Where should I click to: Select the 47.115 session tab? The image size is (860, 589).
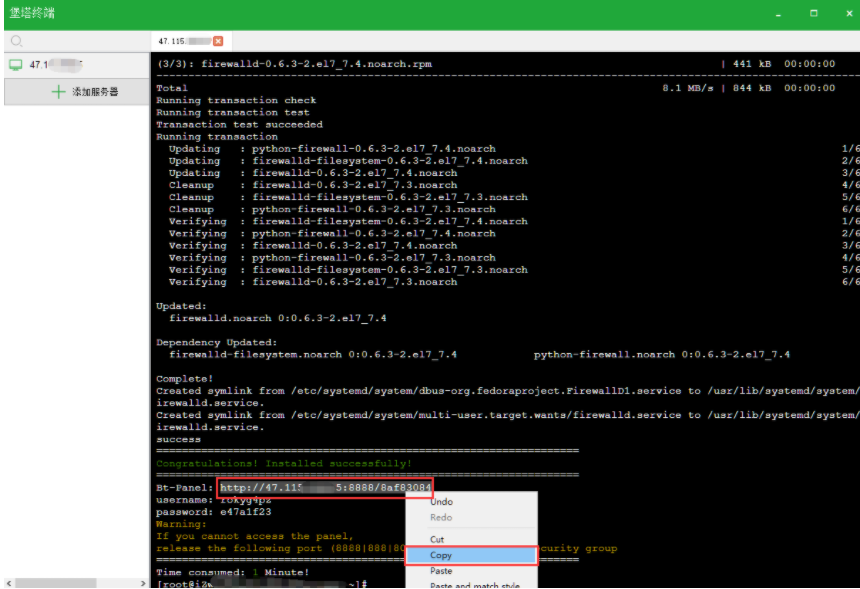190,41
